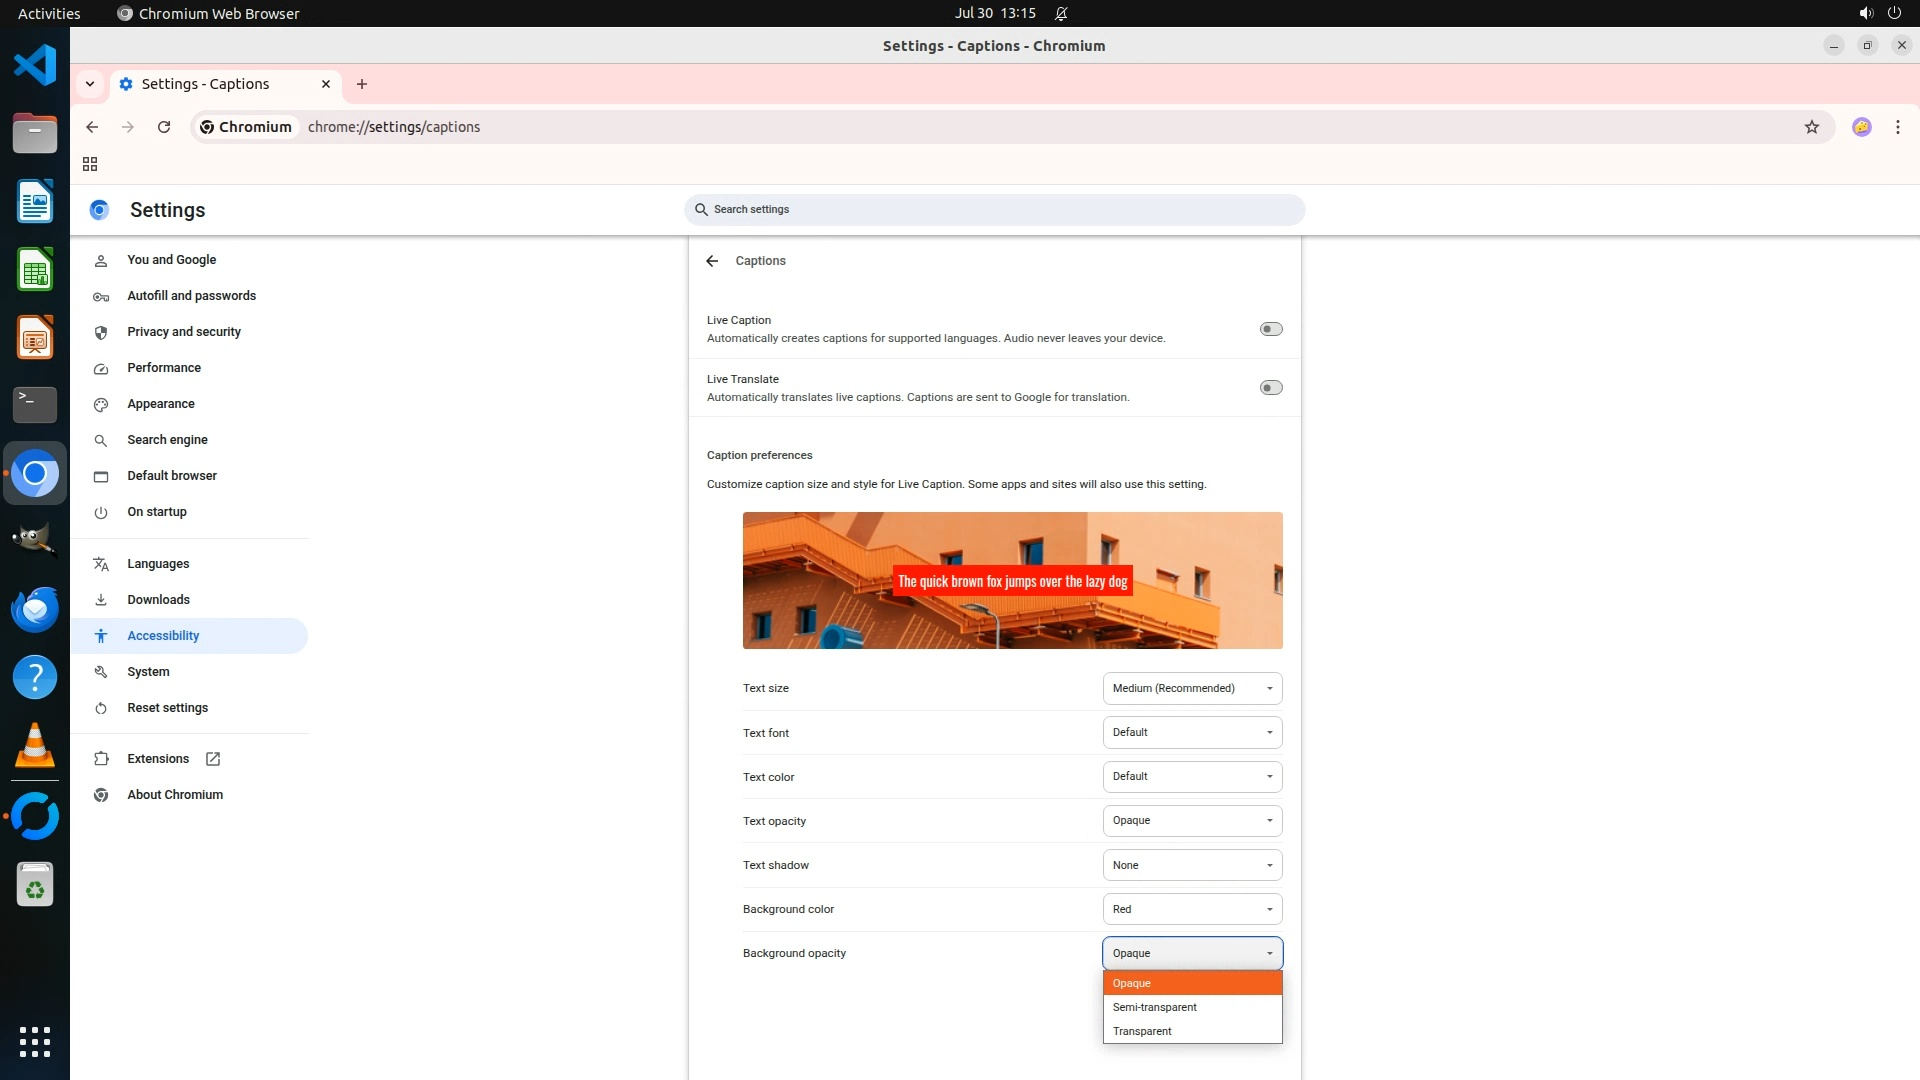Viewport: 1920px width, 1080px height.
Task: Expand the Text size dropdown
Action: [1192, 688]
